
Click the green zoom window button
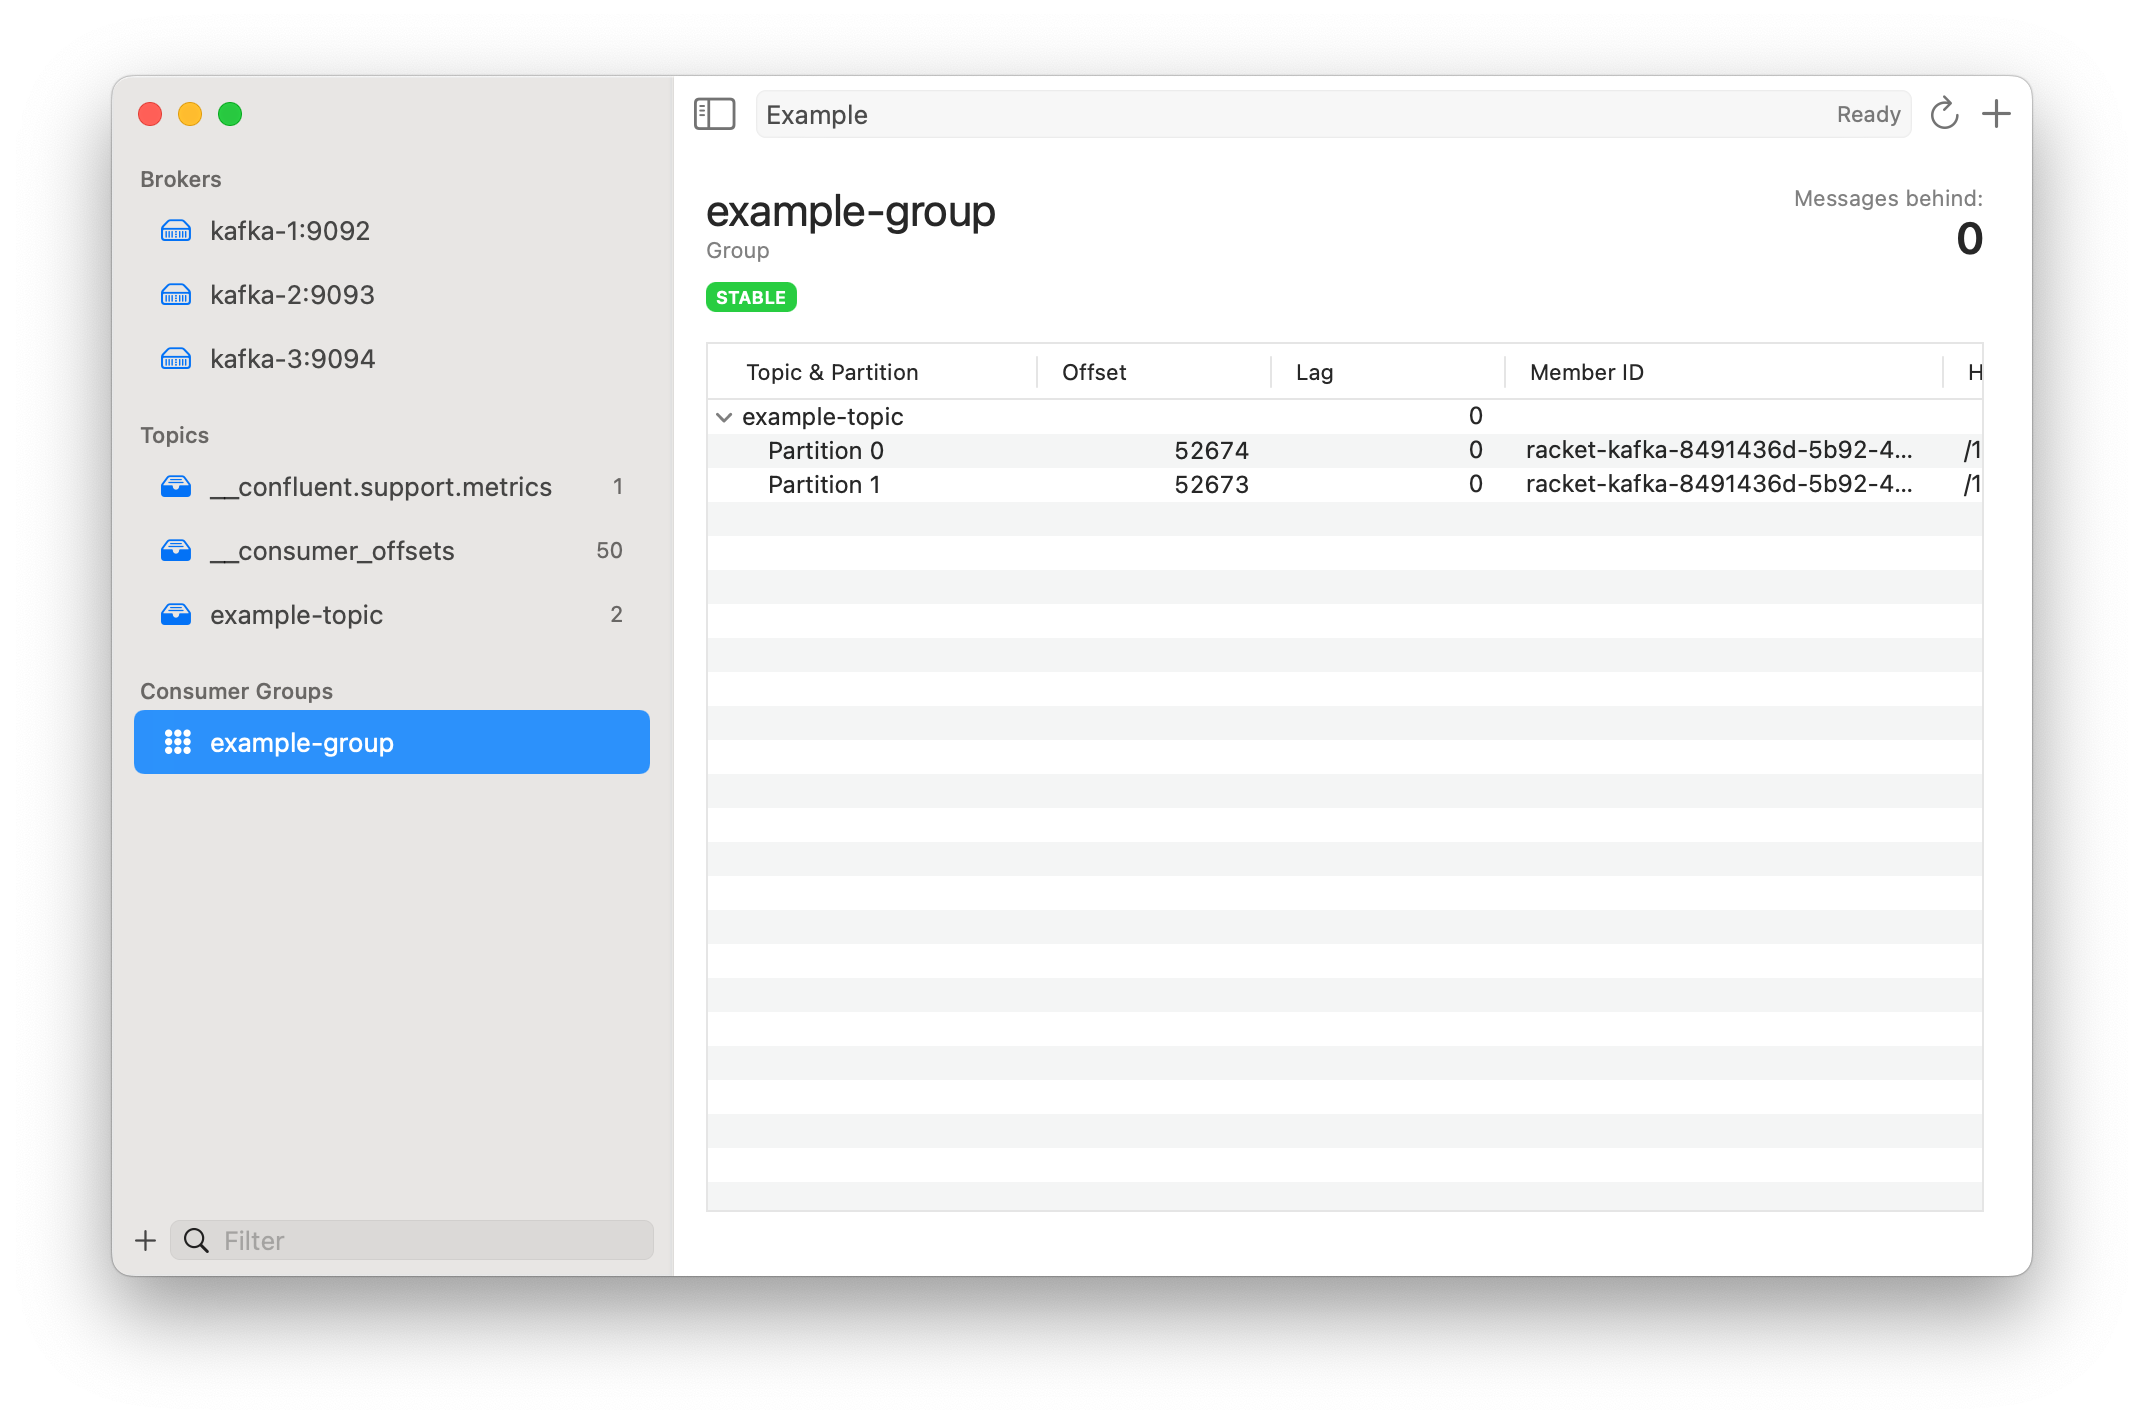click(x=230, y=114)
